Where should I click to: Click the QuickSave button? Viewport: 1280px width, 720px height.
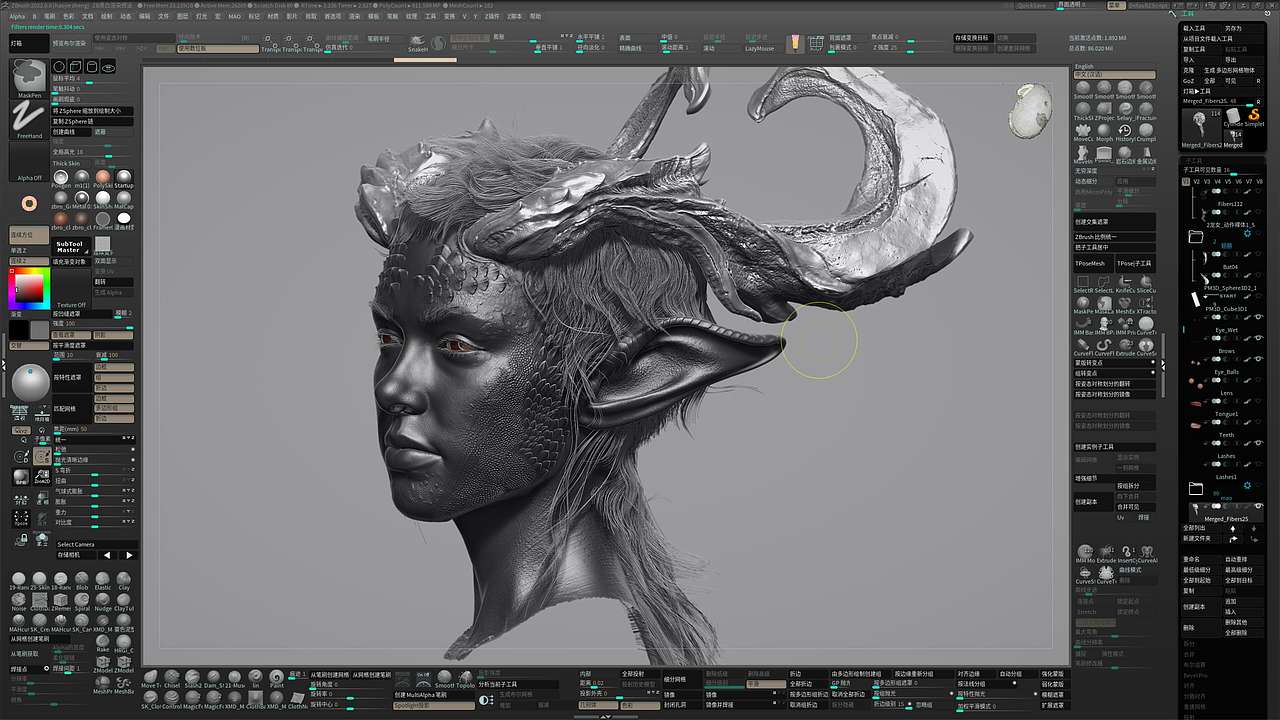(1031, 5)
